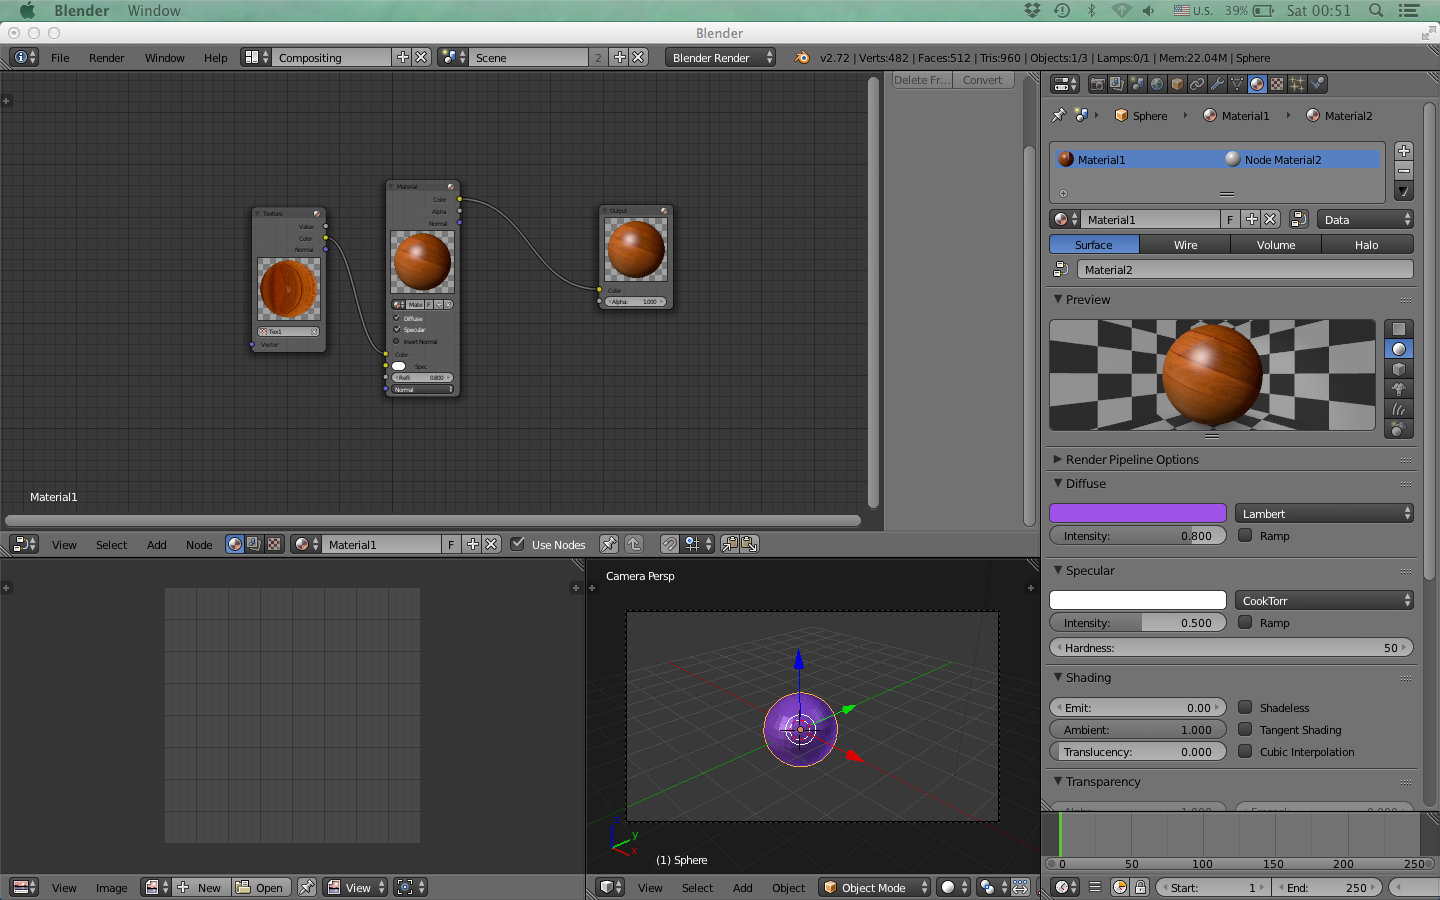Screen dimensions: 1440x900
Task: Select monkey preview shape icon
Action: tap(1399, 389)
